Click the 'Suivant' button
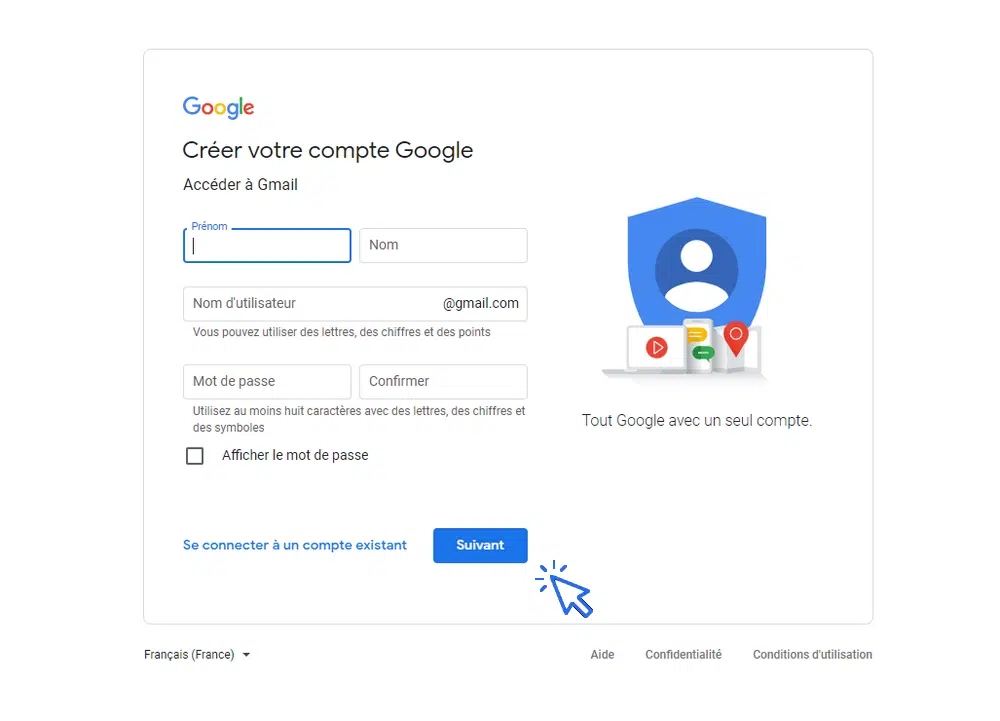The width and height of the screenshot is (1000, 721). click(x=480, y=545)
